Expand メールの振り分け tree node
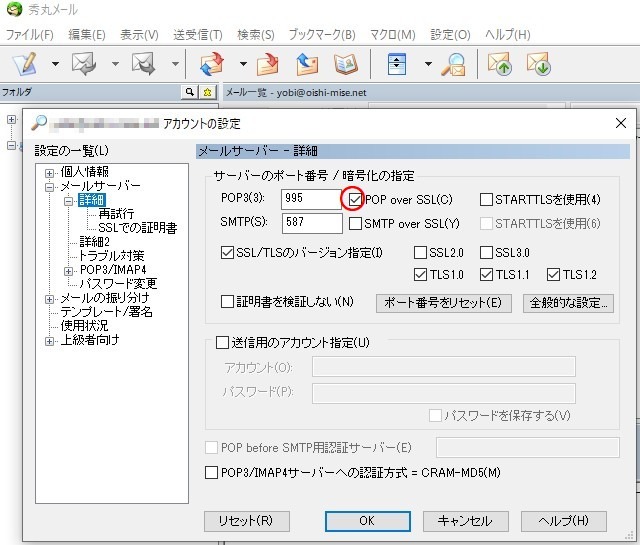Viewport: 640px width, 545px height. tap(49, 299)
